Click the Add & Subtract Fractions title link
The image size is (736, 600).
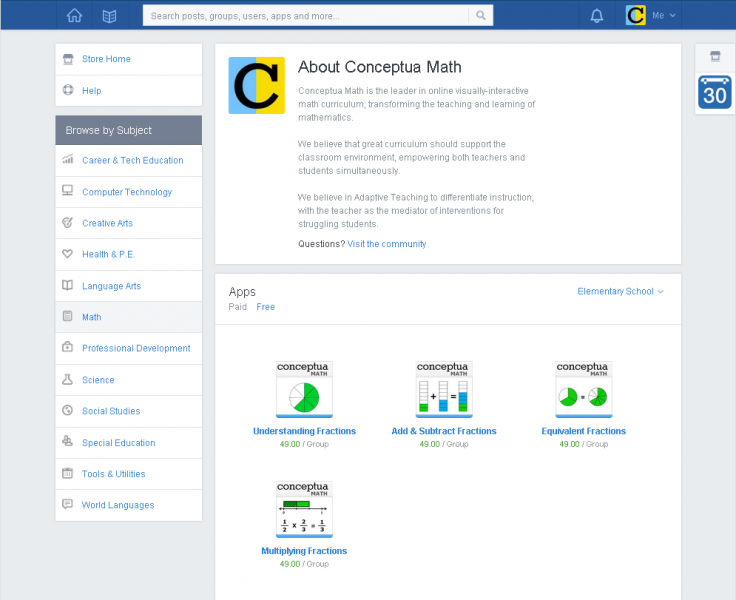[444, 431]
